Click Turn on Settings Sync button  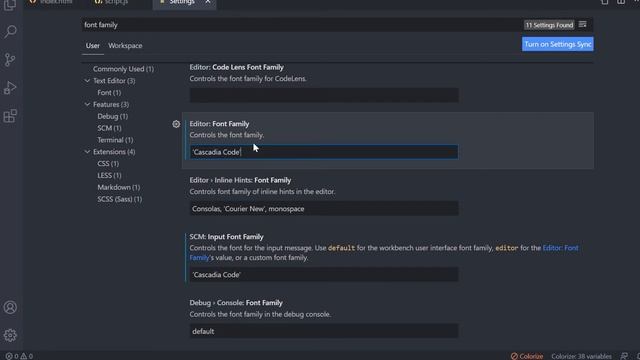pyautogui.click(x=558, y=44)
